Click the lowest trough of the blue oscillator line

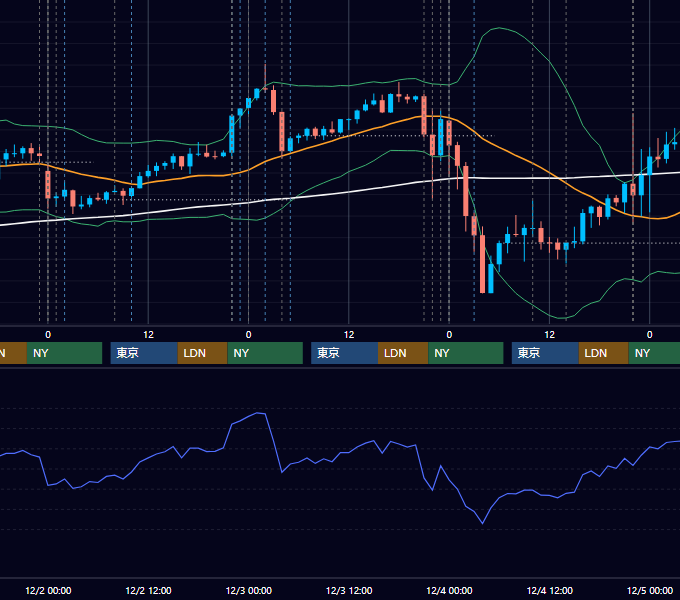(482, 523)
